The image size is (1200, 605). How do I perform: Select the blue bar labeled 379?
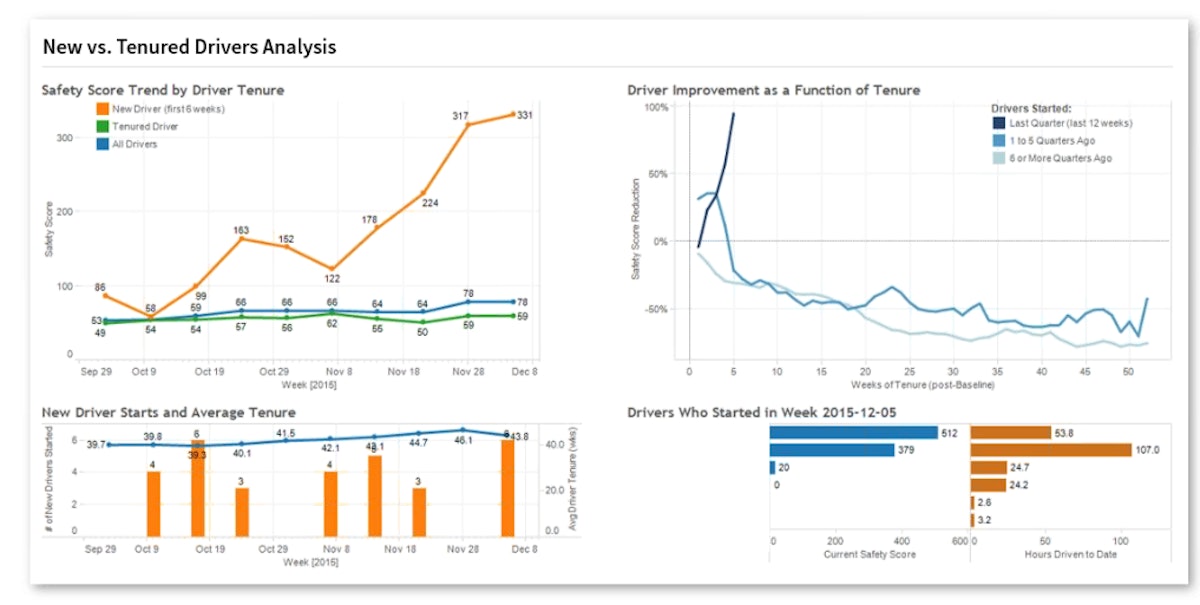pyautogui.click(x=831, y=450)
